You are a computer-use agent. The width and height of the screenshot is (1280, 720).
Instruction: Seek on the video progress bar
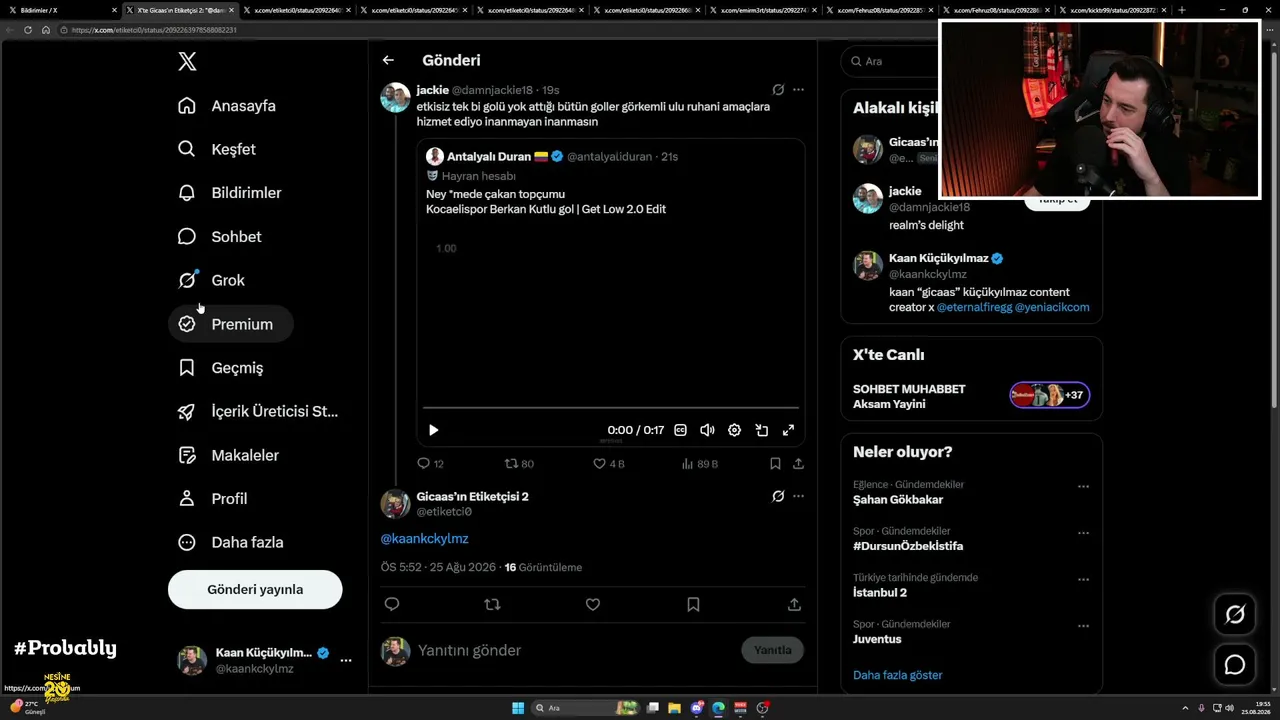610,408
